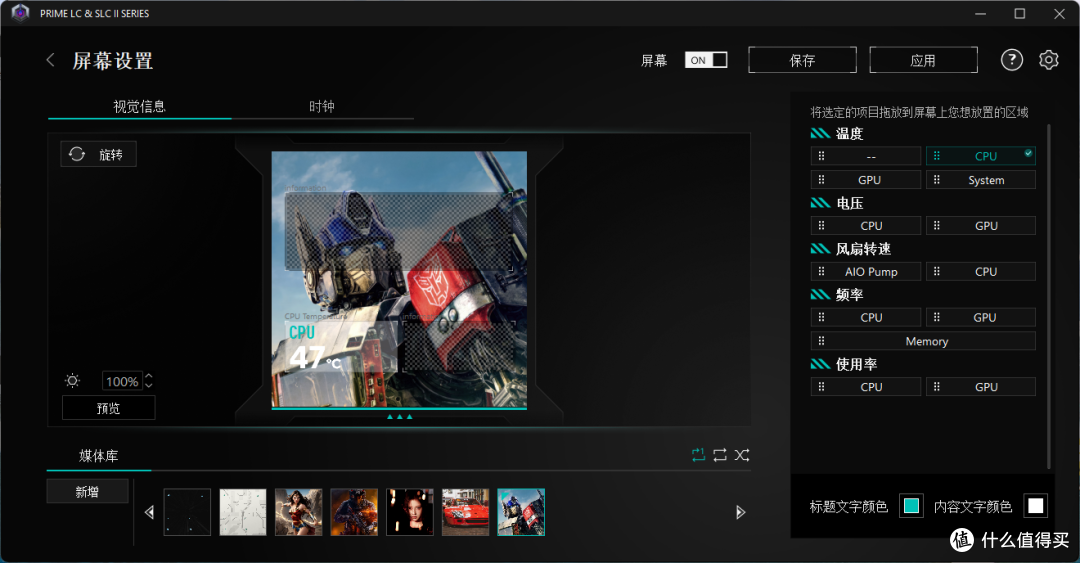
Task: Open the 内容文字颜色 white color swatch
Action: (x=1035, y=506)
